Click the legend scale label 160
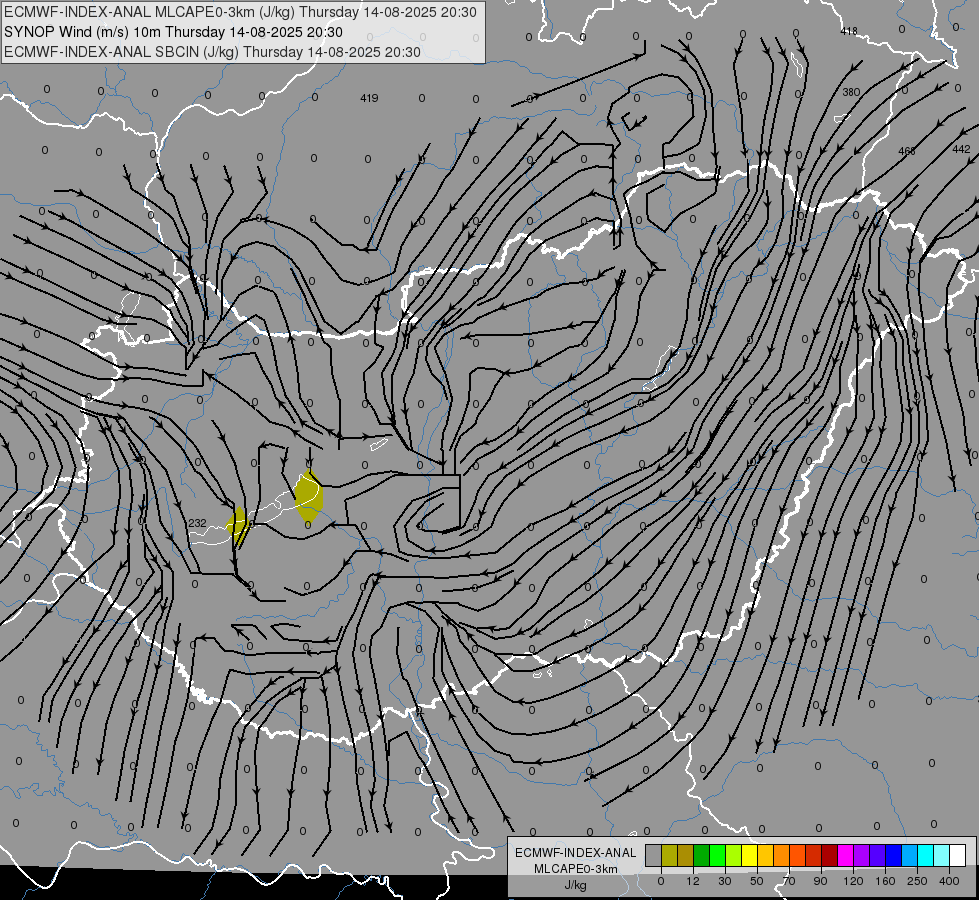Screen dimensions: 979x900 (x=885, y=881)
